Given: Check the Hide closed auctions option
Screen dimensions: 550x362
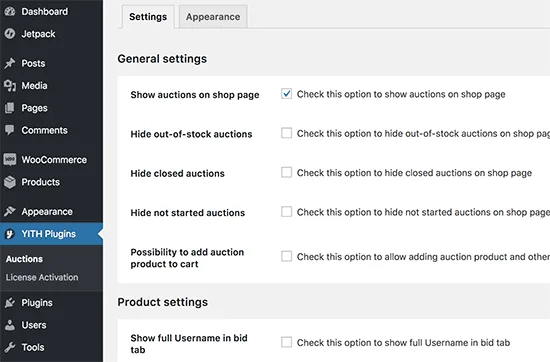Looking at the screenshot, I should click(x=287, y=172).
